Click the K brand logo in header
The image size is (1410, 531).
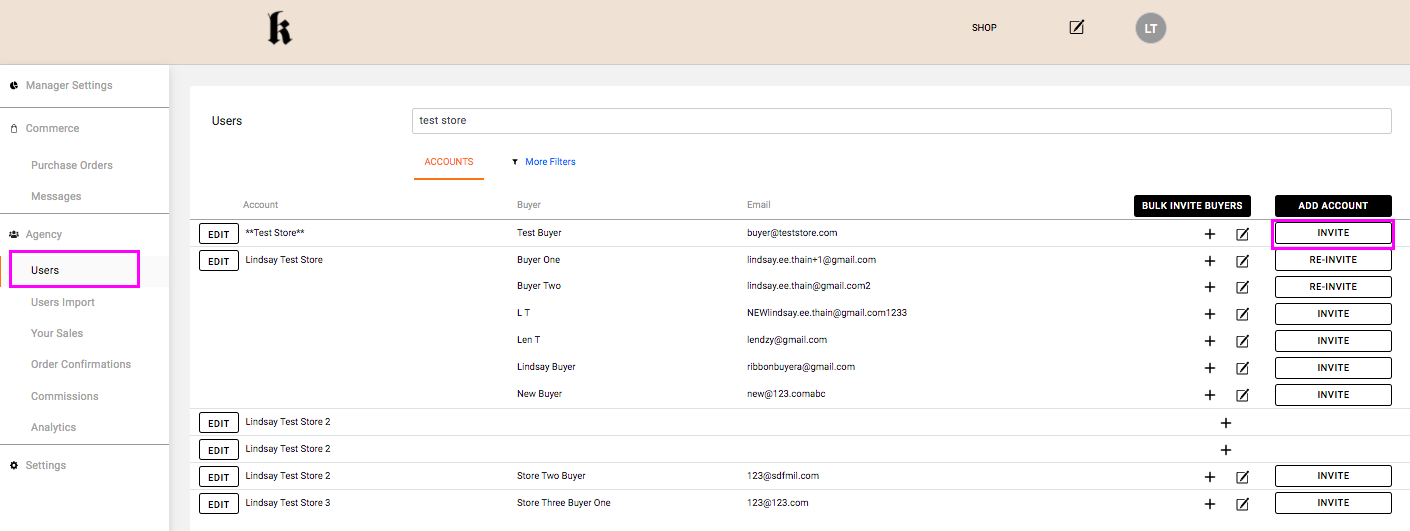(x=279, y=29)
